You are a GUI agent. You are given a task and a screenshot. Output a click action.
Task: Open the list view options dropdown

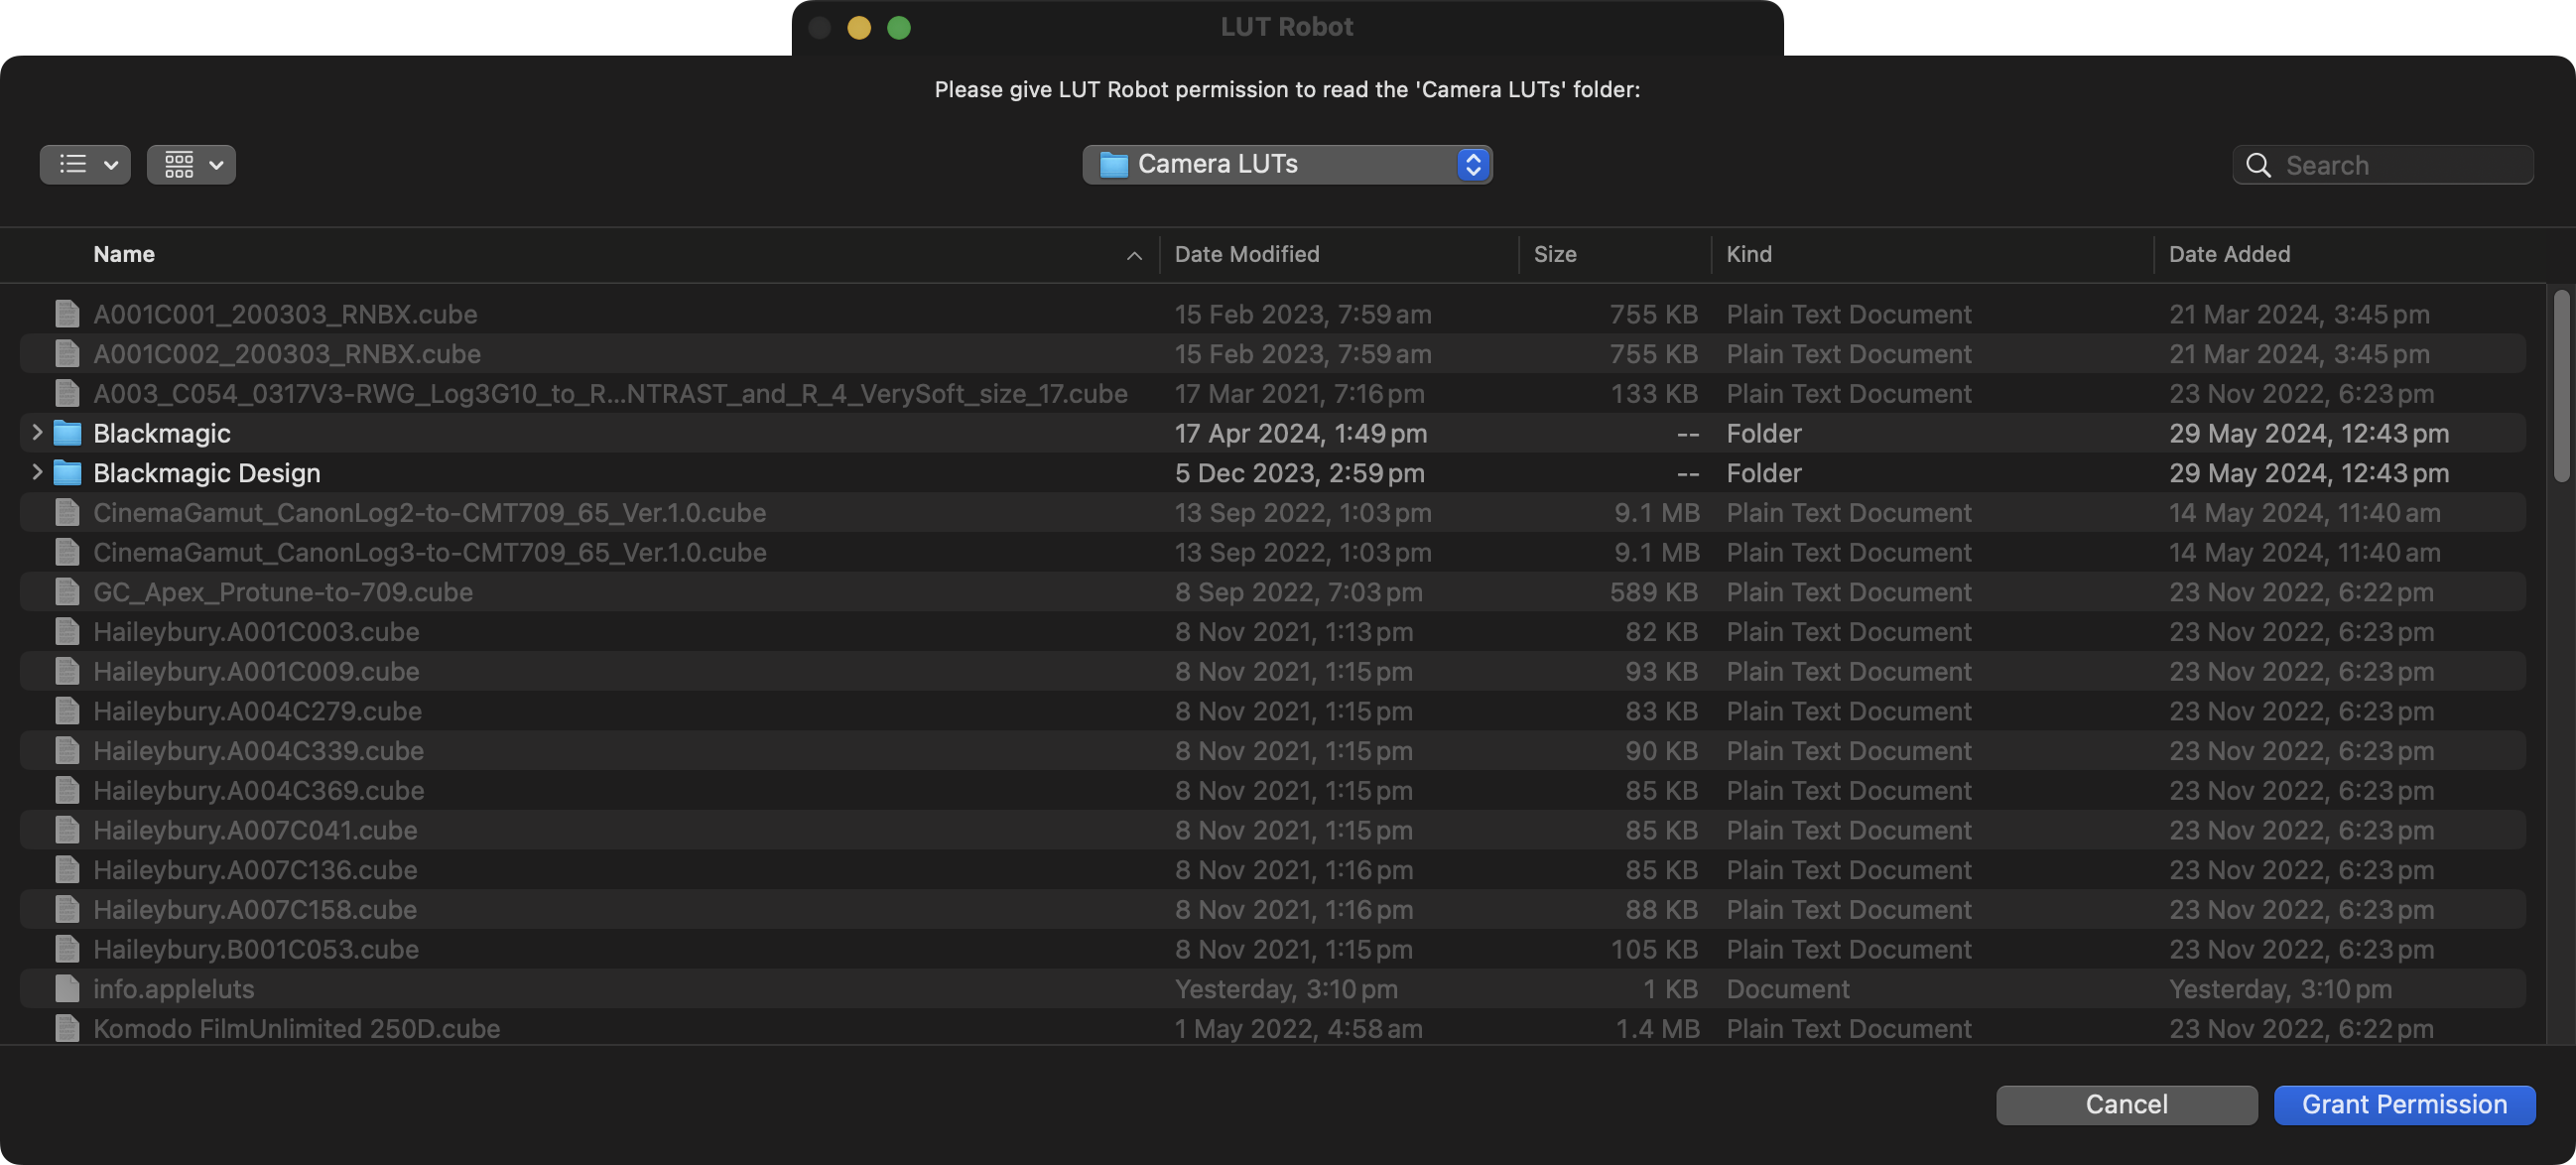tap(85, 164)
